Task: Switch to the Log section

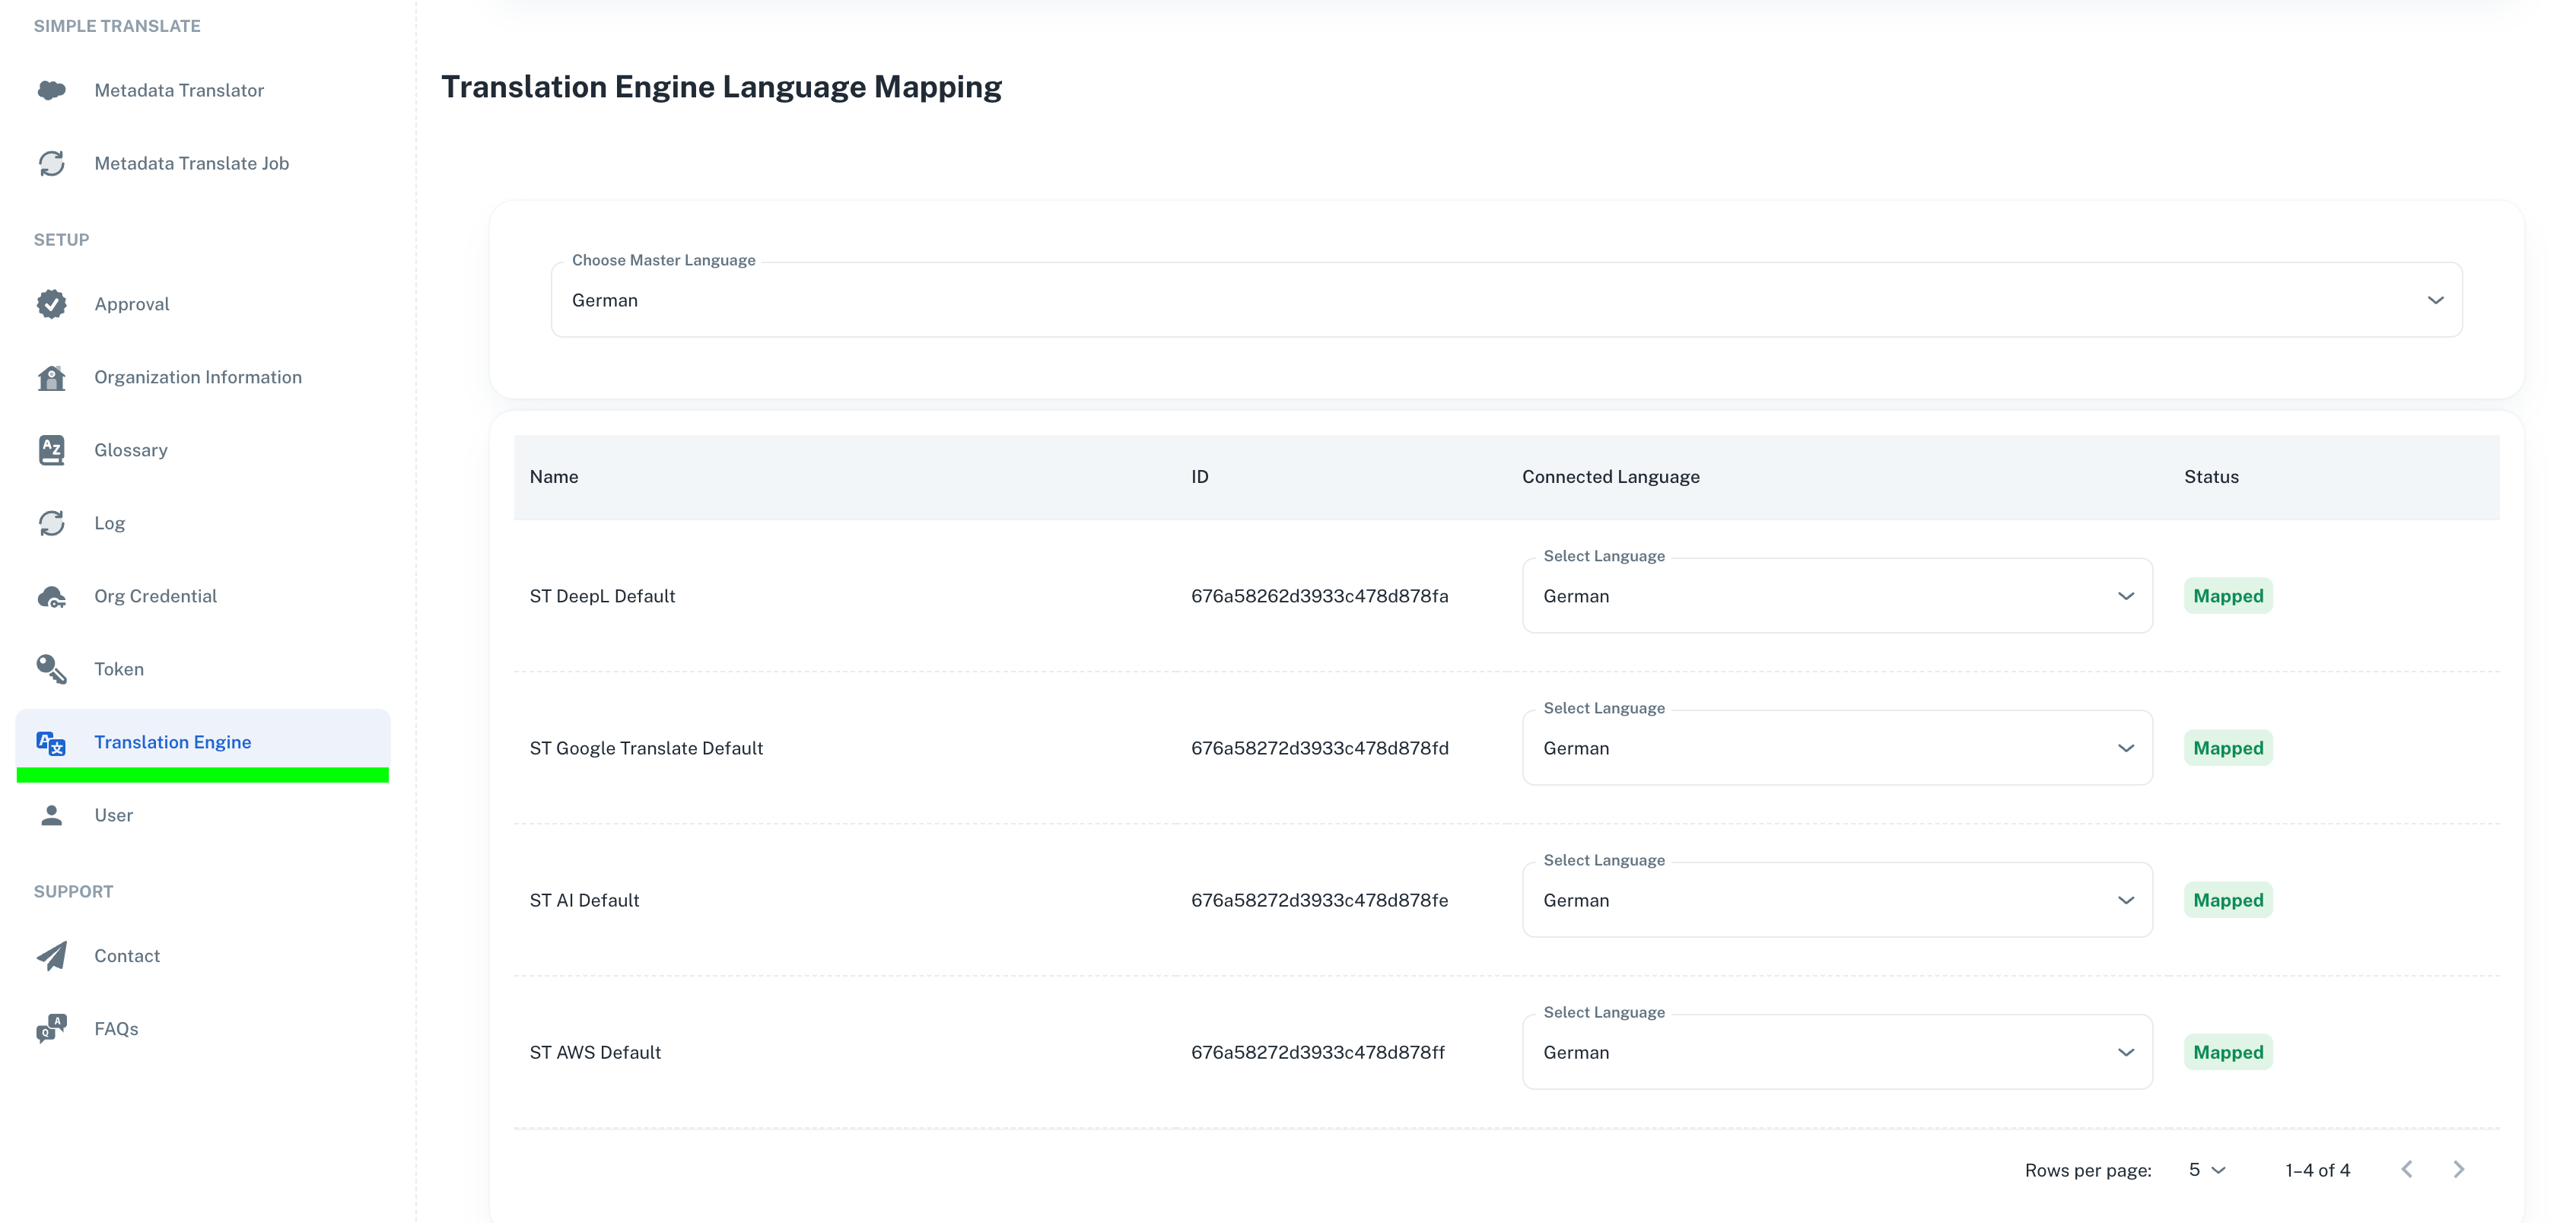Action: click(x=110, y=523)
